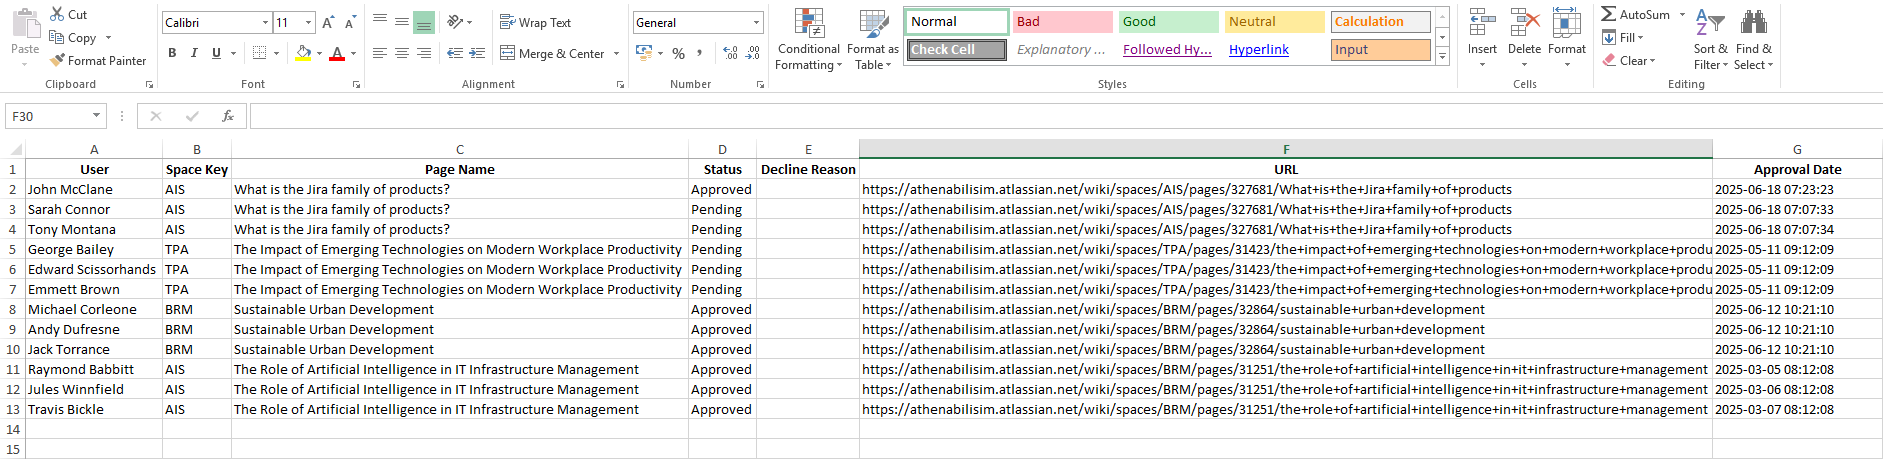The image size is (1883, 459).
Task: Click the Format cells button
Action: click(1567, 38)
